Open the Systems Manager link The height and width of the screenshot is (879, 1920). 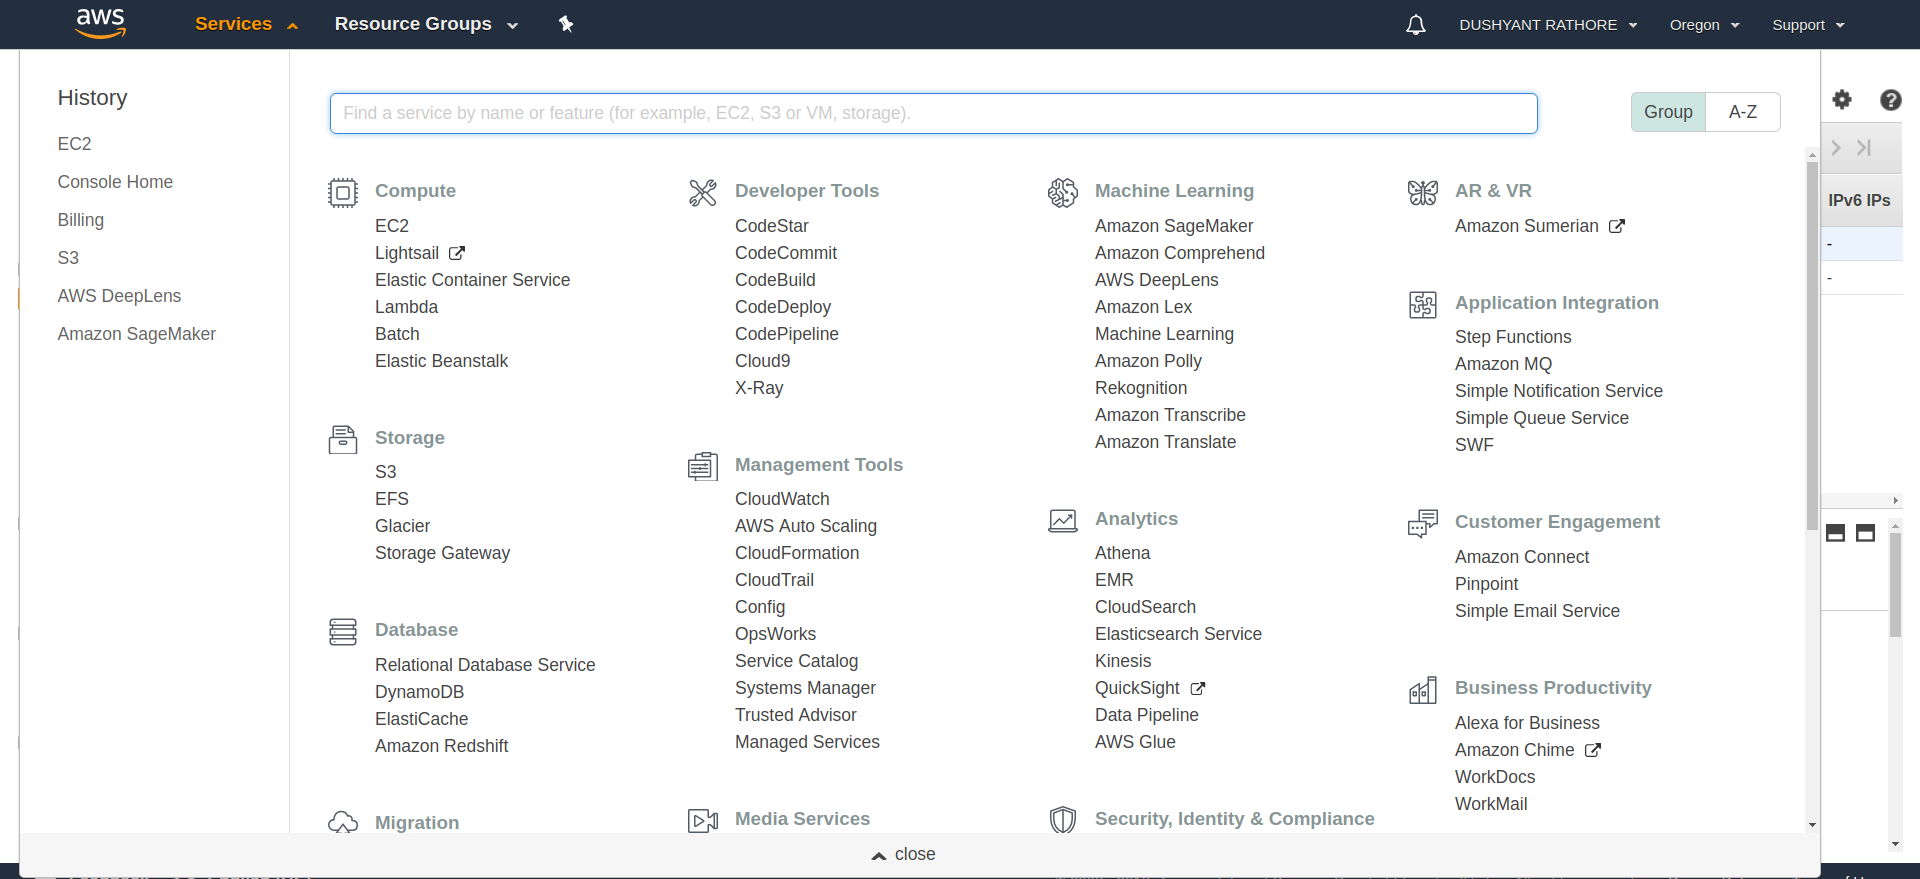[x=805, y=688]
